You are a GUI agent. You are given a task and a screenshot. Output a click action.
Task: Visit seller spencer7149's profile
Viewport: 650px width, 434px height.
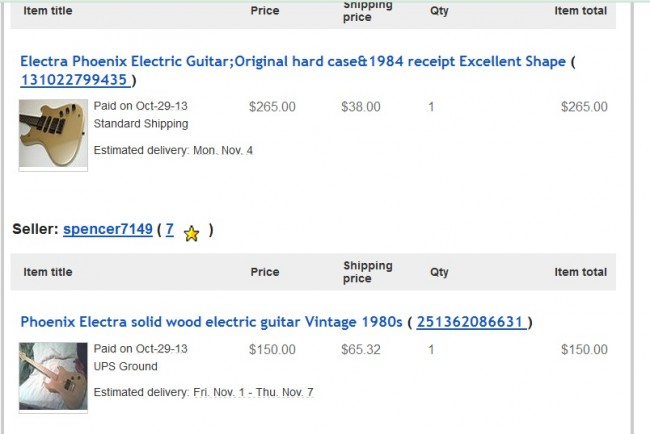click(108, 229)
